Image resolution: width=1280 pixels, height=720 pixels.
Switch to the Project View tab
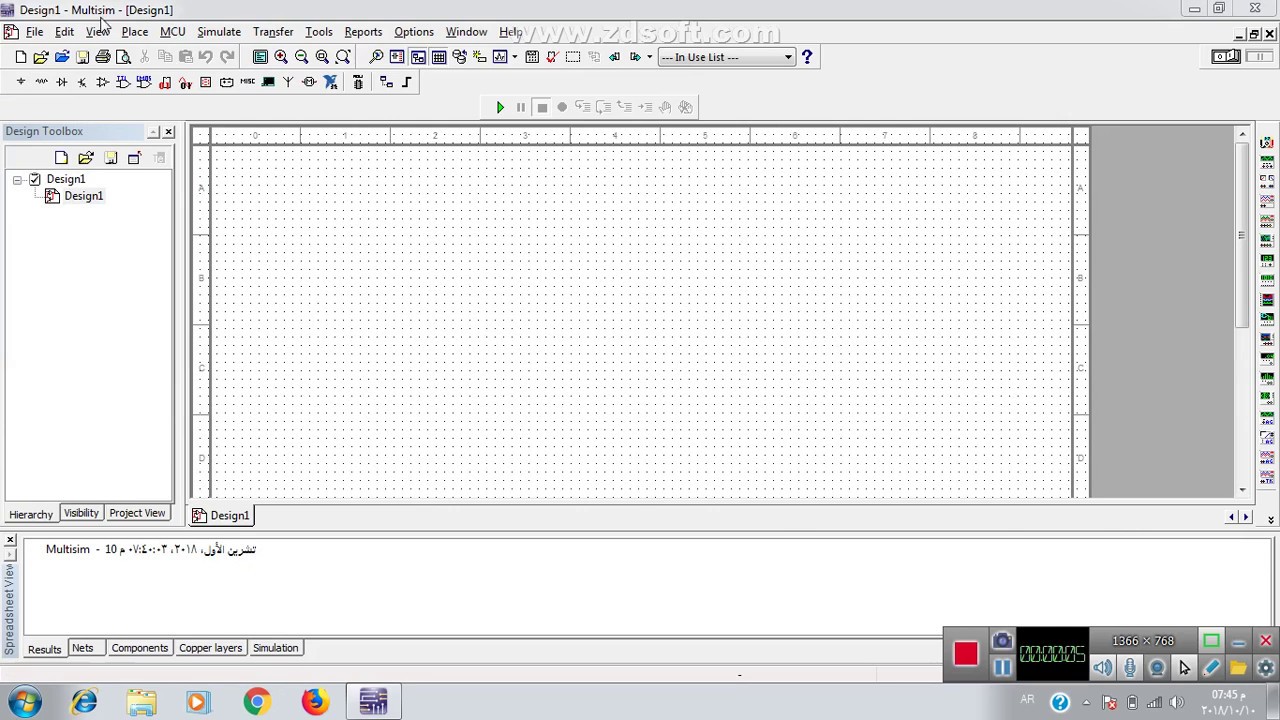click(137, 514)
